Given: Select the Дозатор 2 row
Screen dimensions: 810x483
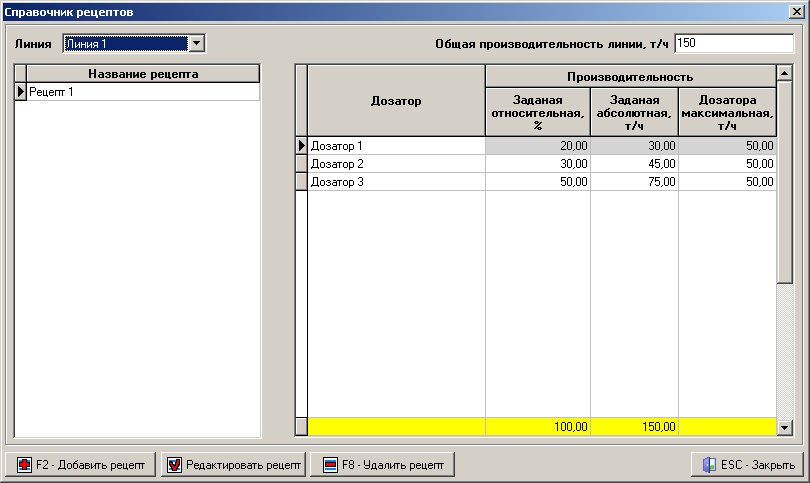Looking at the screenshot, I should coord(396,164).
